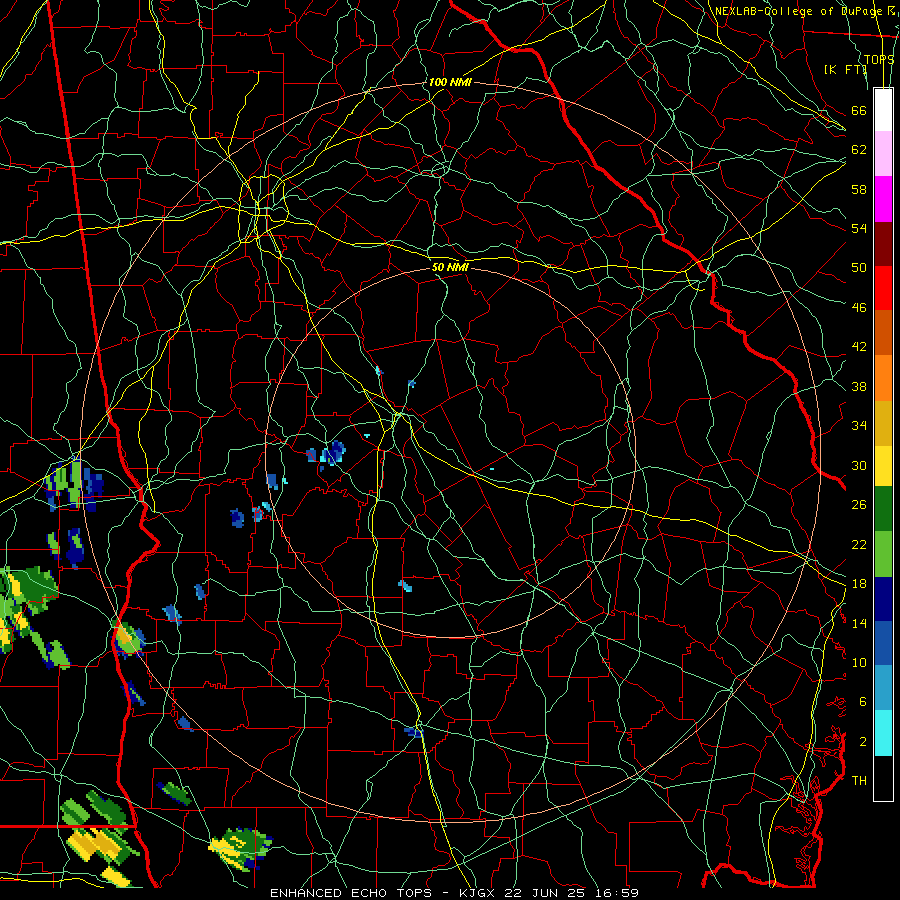Screen dimensions: 900x900
Task: Click the '34' legend value label
Action: (859, 425)
